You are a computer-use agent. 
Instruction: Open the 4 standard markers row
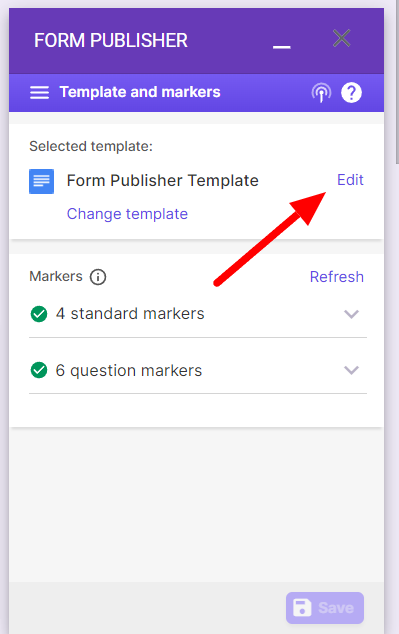198,314
